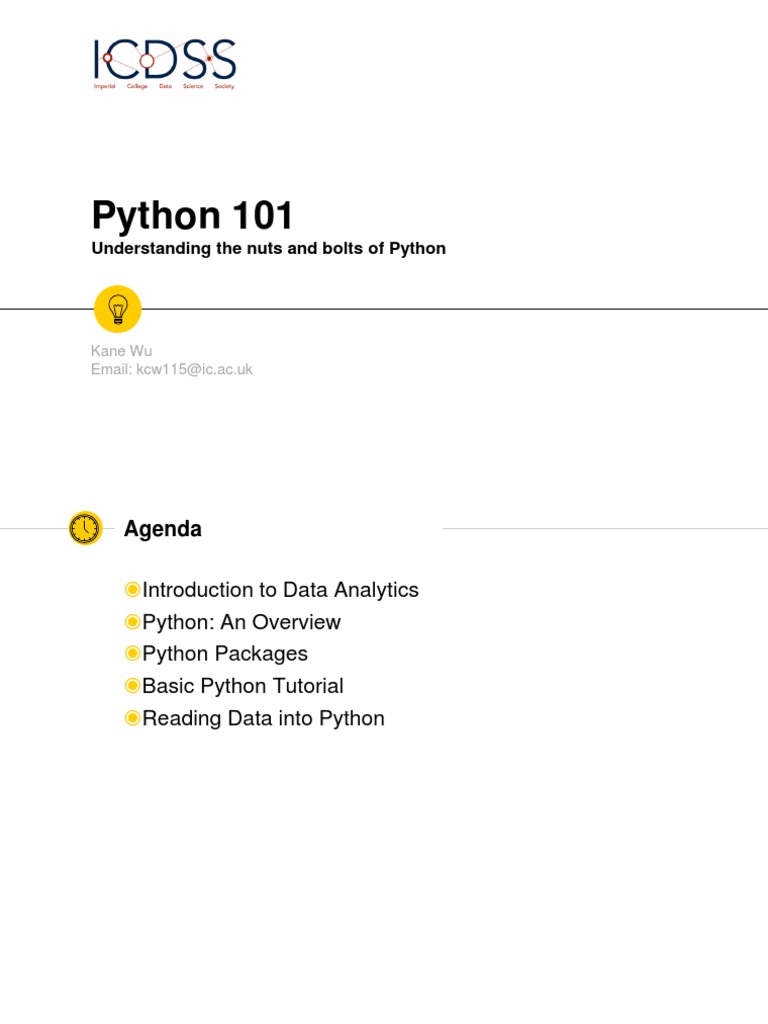This screenshot has width=768, height=1024.
Task: Select the Introduction to Data Analytics item
Action: point(280,590)
